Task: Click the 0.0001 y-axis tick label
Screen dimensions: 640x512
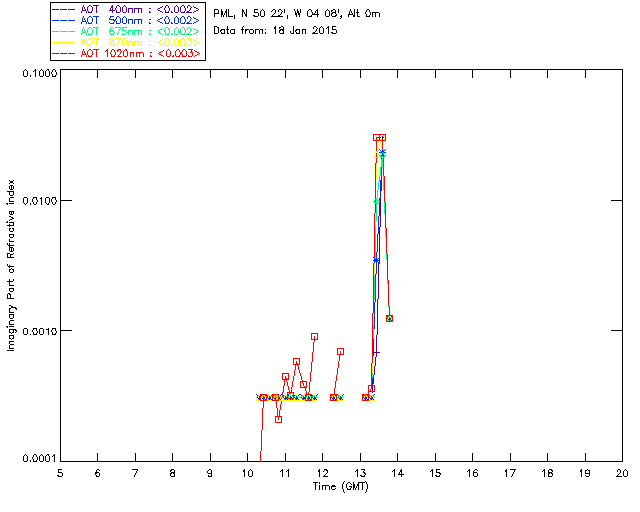Action: coord(39,459)
